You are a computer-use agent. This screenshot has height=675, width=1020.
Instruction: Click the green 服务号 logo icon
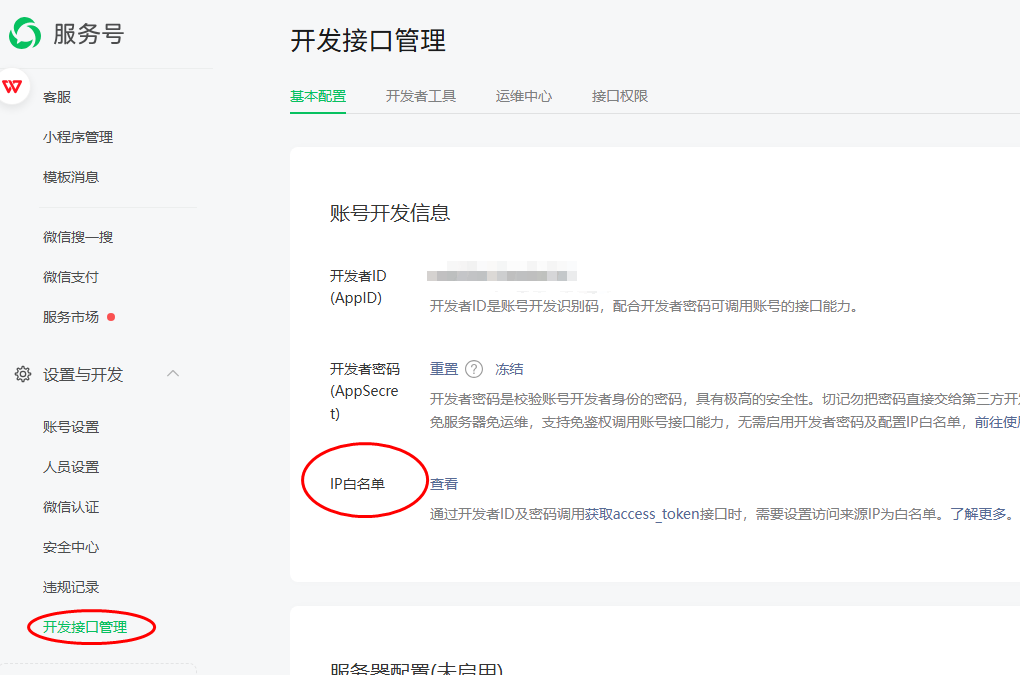coord(25,33)
